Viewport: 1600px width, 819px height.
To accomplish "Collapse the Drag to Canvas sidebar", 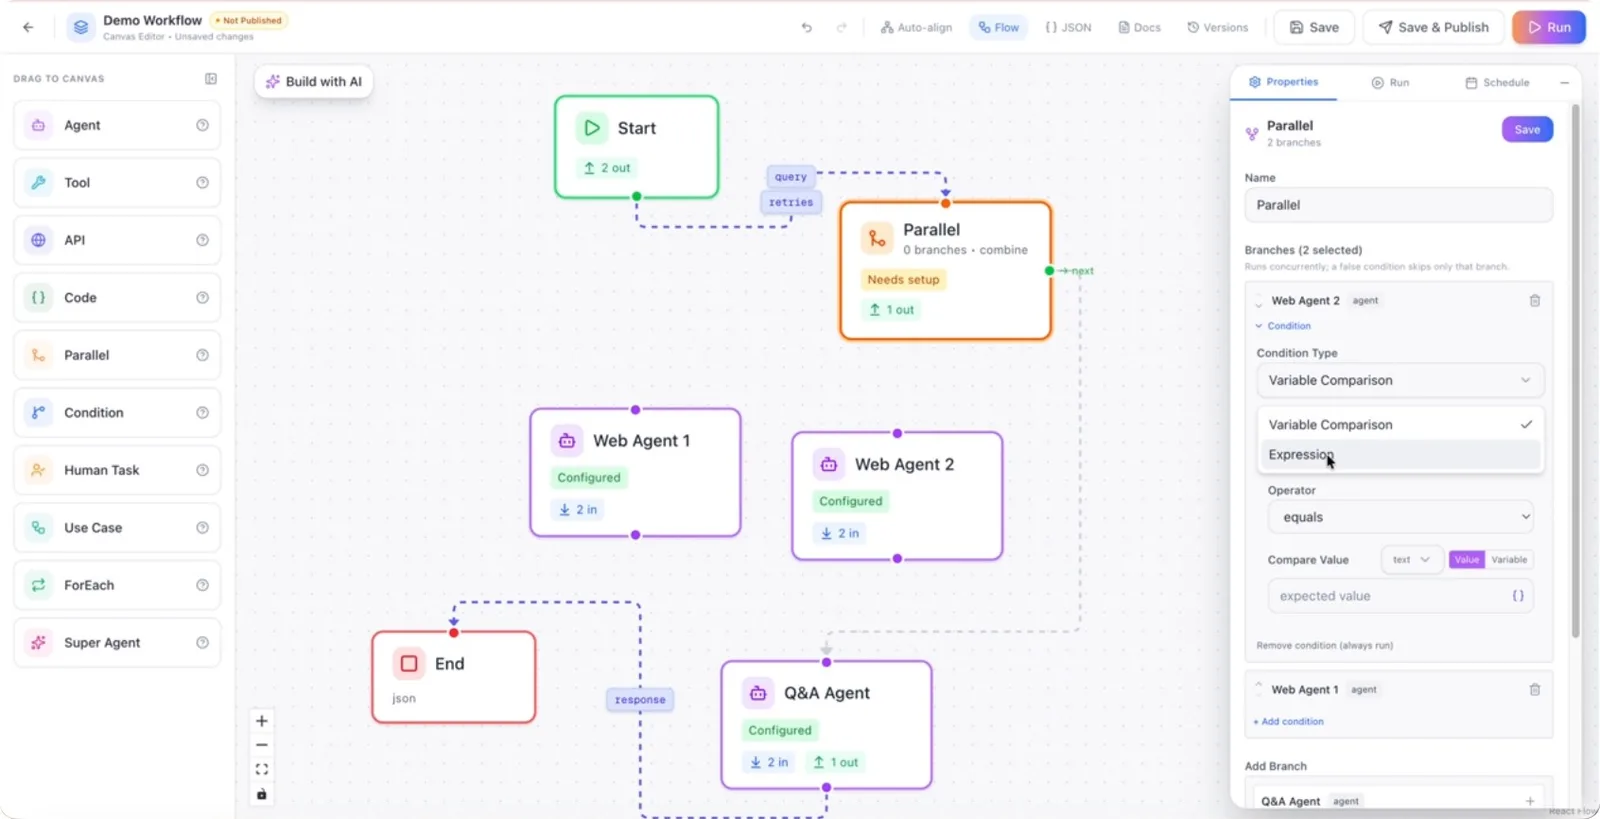I will [x=211, y=79].
